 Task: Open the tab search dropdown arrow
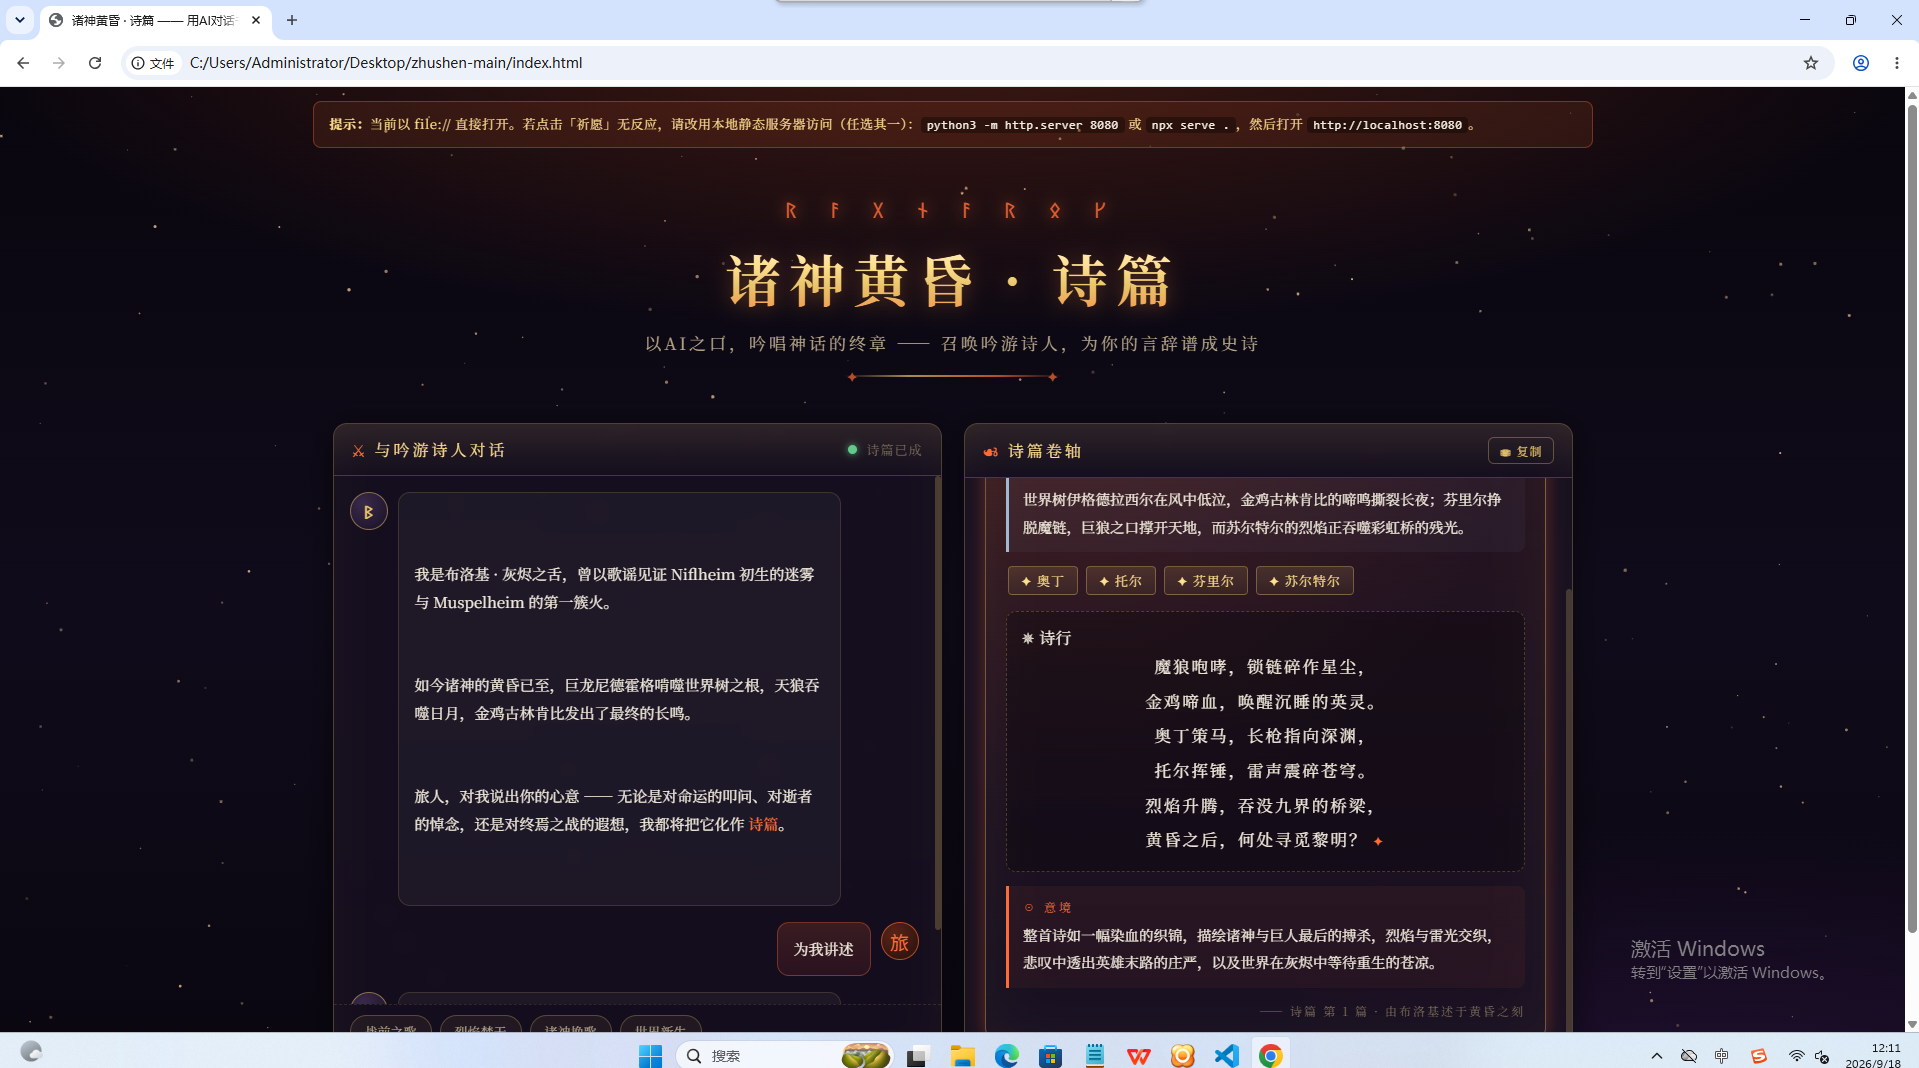pos(19,20)
